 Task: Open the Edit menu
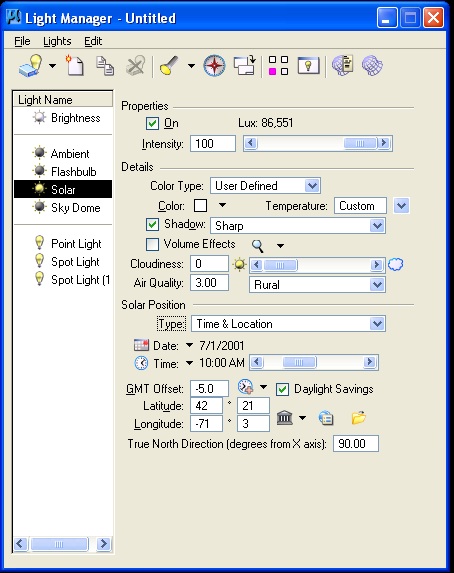(x=93, y=41)
